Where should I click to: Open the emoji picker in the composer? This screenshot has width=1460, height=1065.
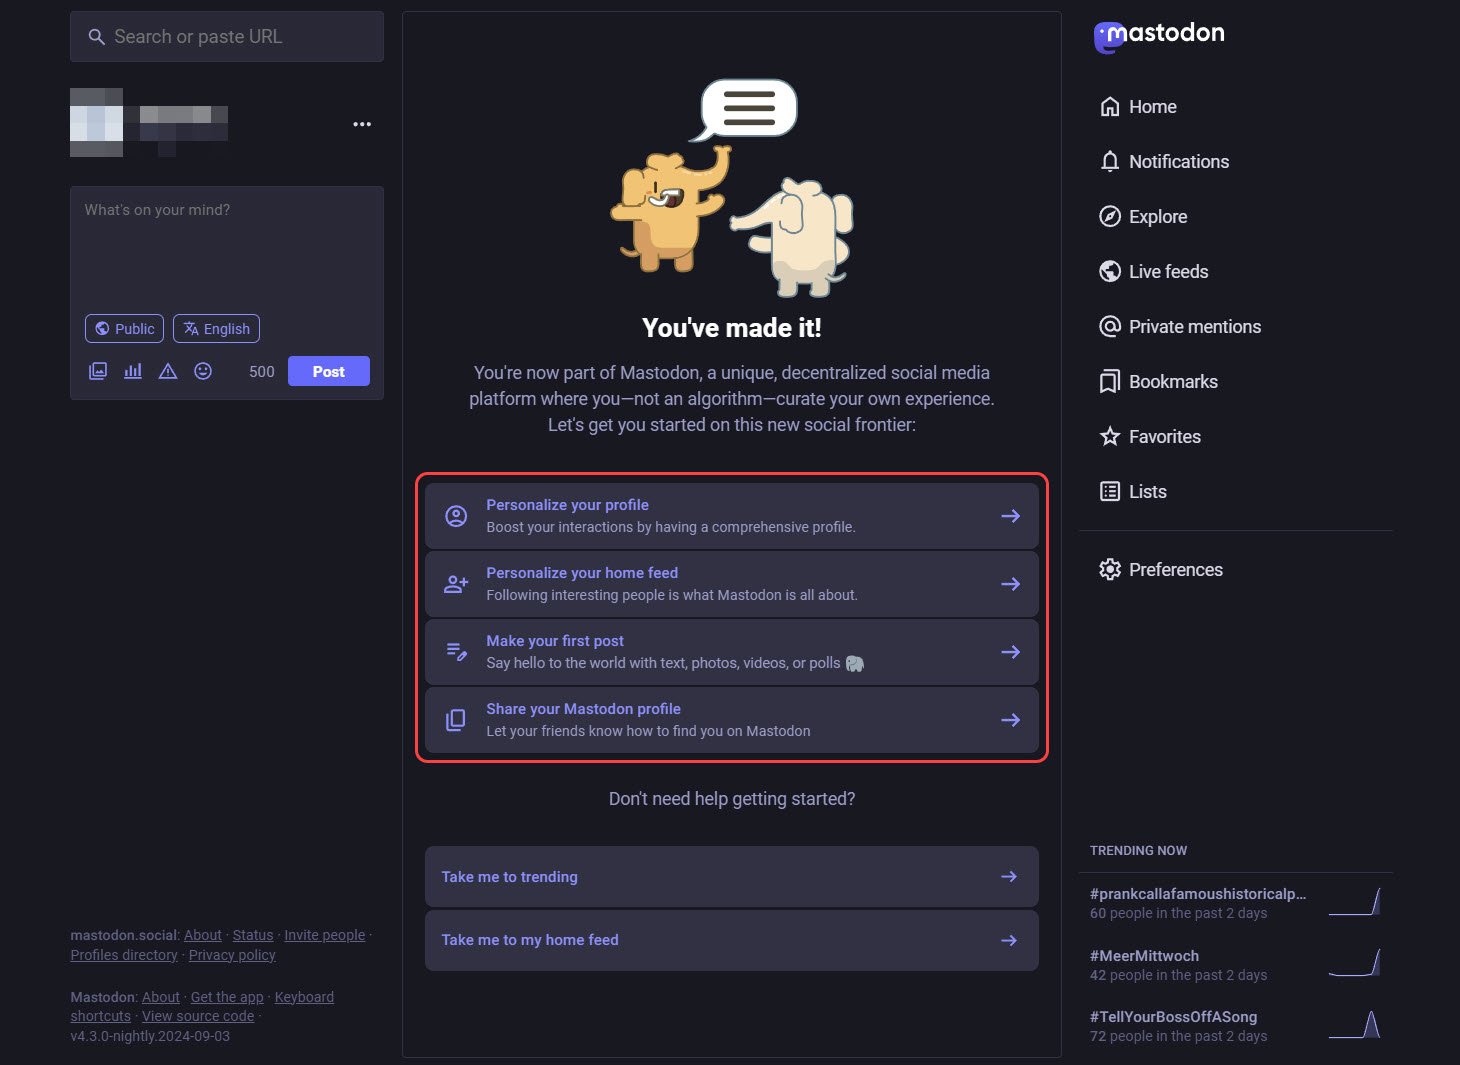(x=203, y=370)
